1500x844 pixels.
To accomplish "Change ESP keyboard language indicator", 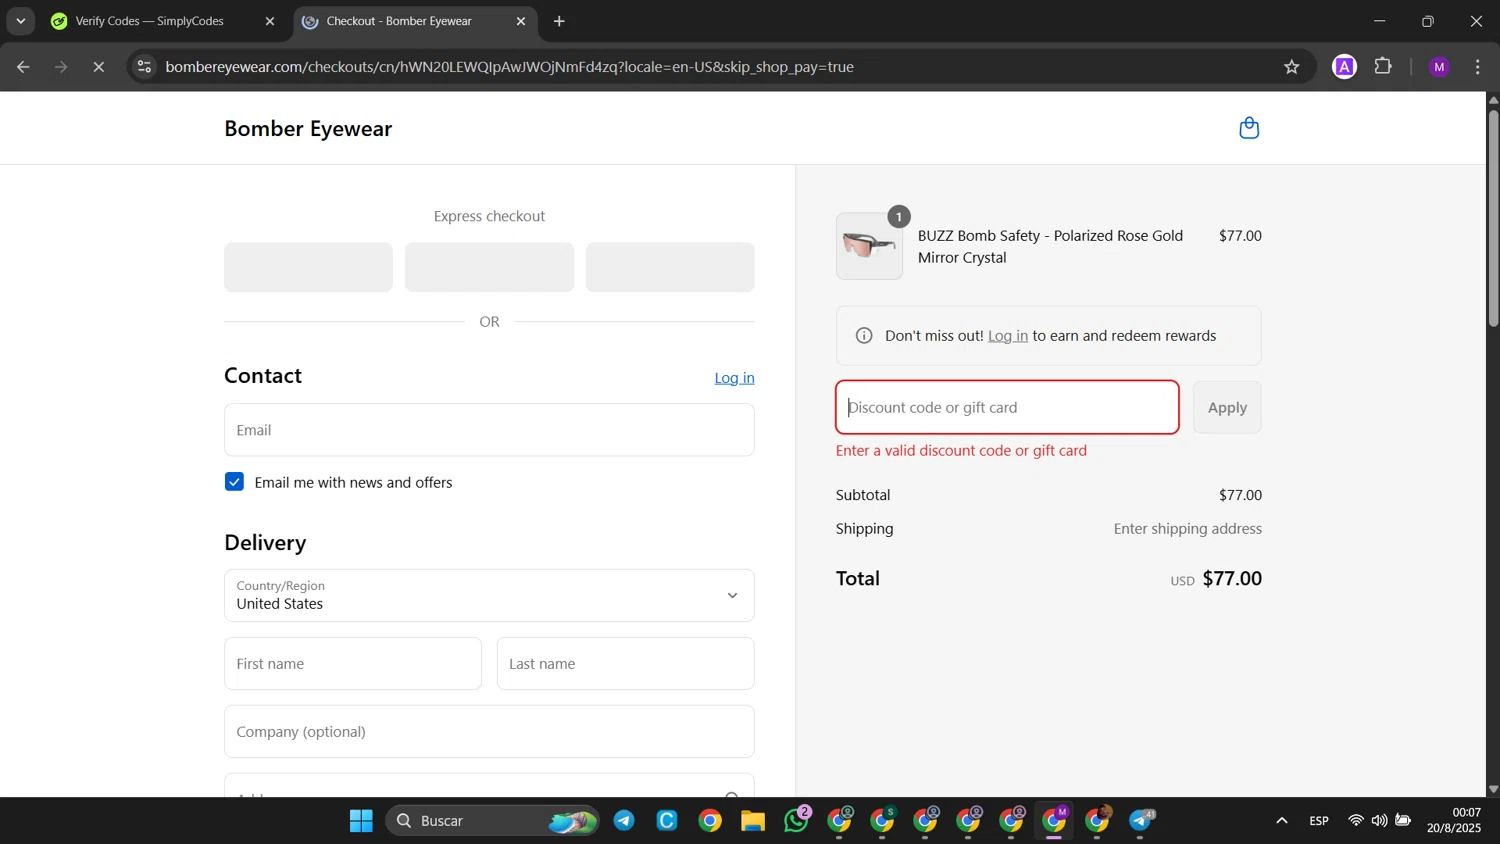I will pyautogui.click(x=1319, y=821).
